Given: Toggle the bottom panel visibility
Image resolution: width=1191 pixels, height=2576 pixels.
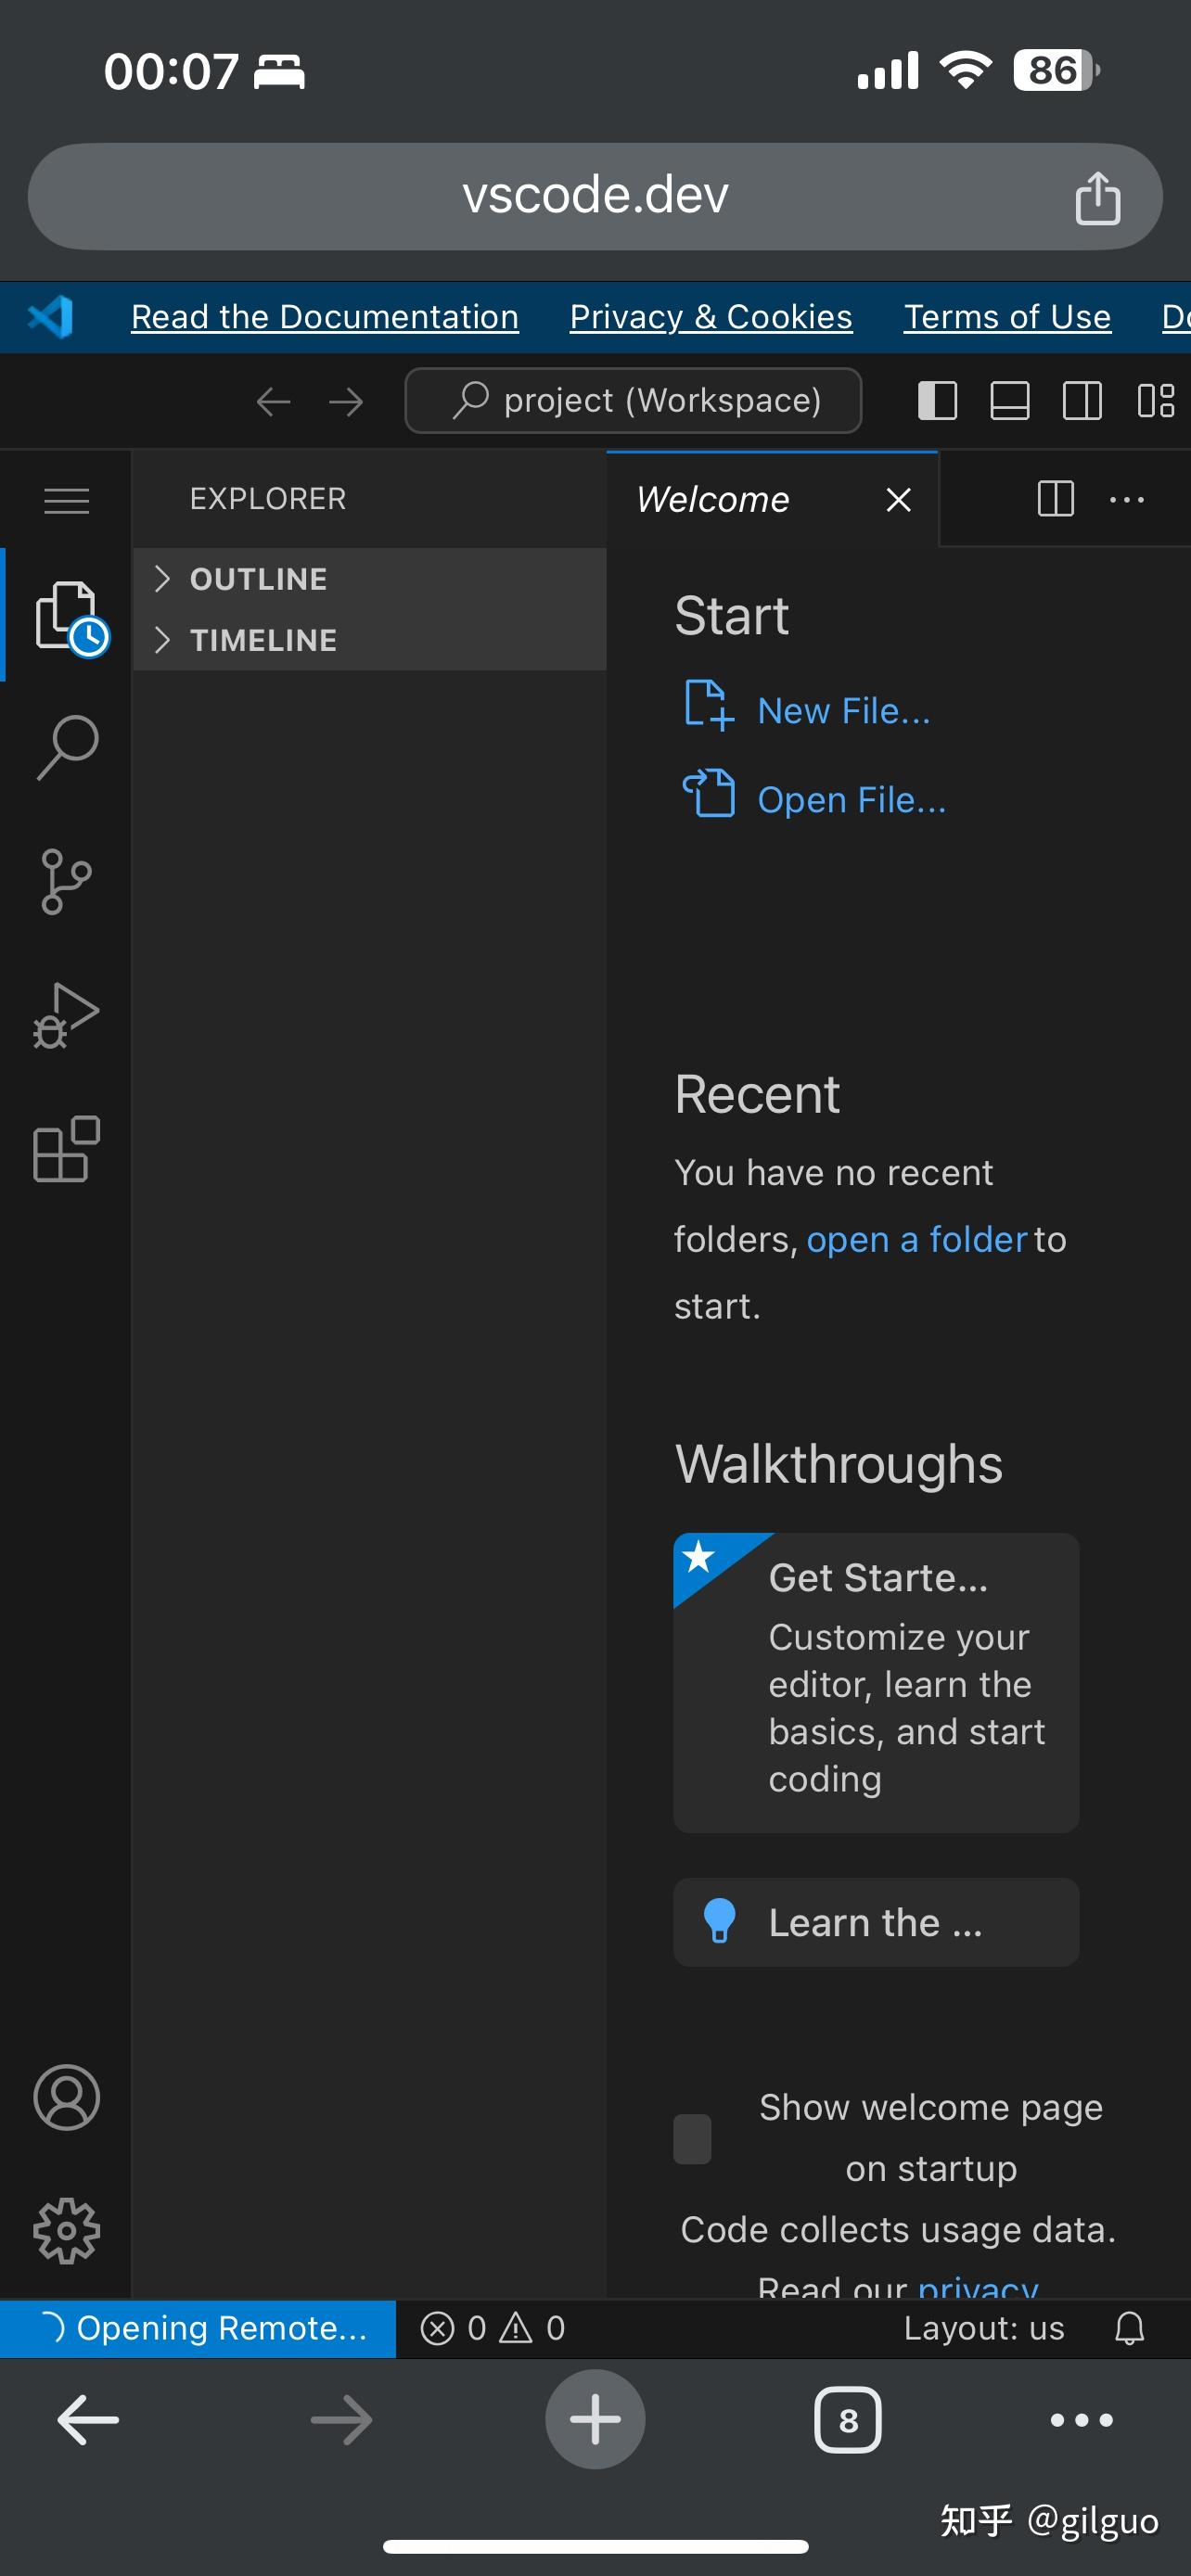Looking at the screenshot, I should point(1009,401).
